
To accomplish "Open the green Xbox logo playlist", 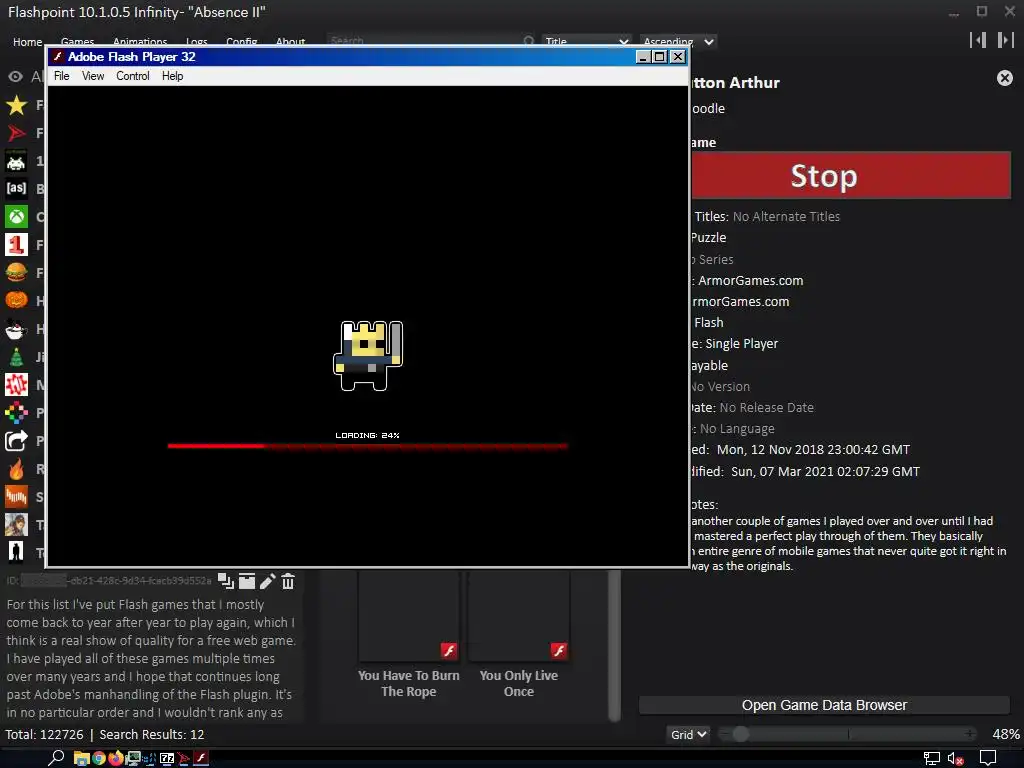I will (16, 217).
